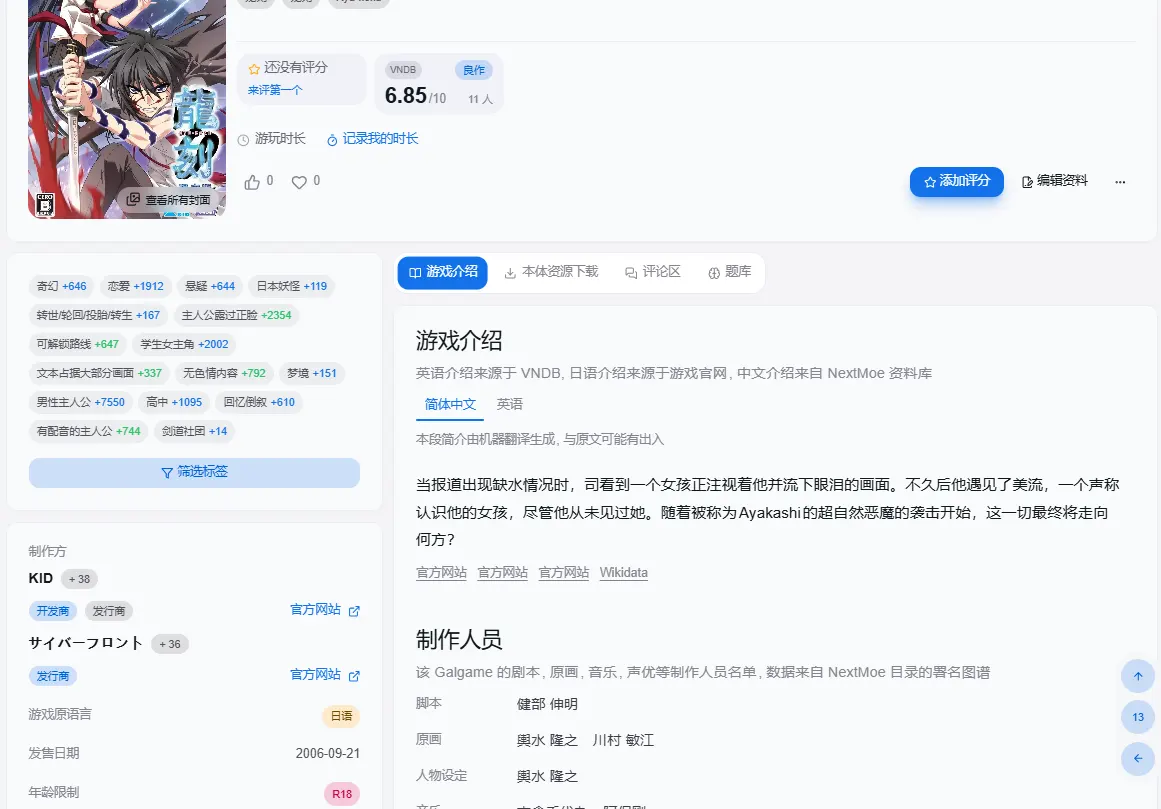Click the 有配音的主人公 tag
The height and width of the screenshot is (809, 1161).
pos(88,431)
